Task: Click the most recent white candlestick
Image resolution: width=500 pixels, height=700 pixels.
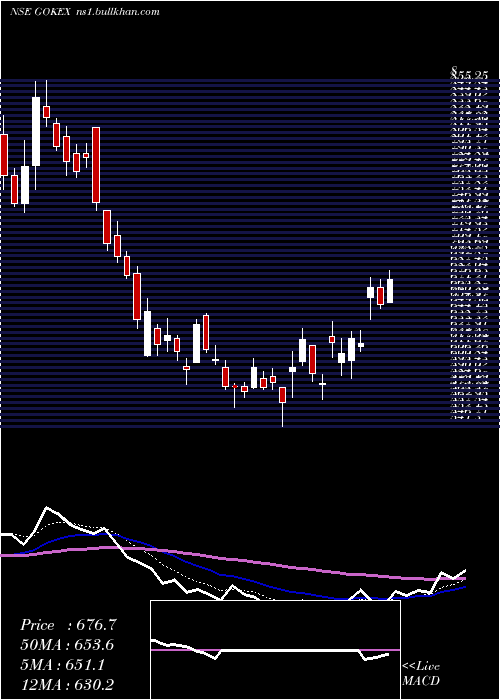Action: pos(390,291)
